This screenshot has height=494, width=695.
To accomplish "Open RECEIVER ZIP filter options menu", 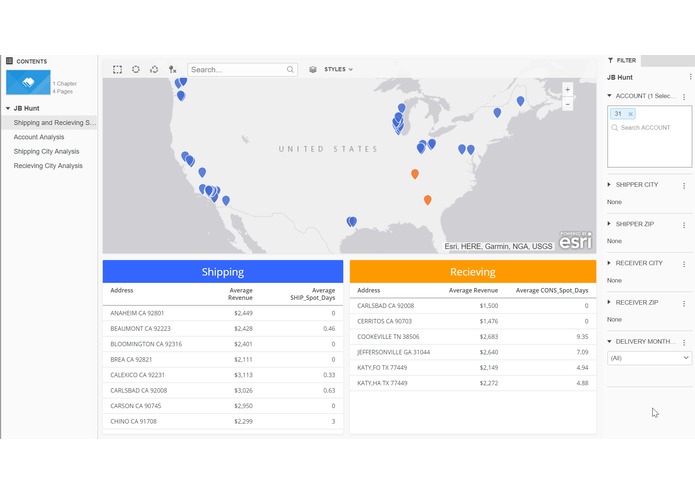I will (684, 303).
